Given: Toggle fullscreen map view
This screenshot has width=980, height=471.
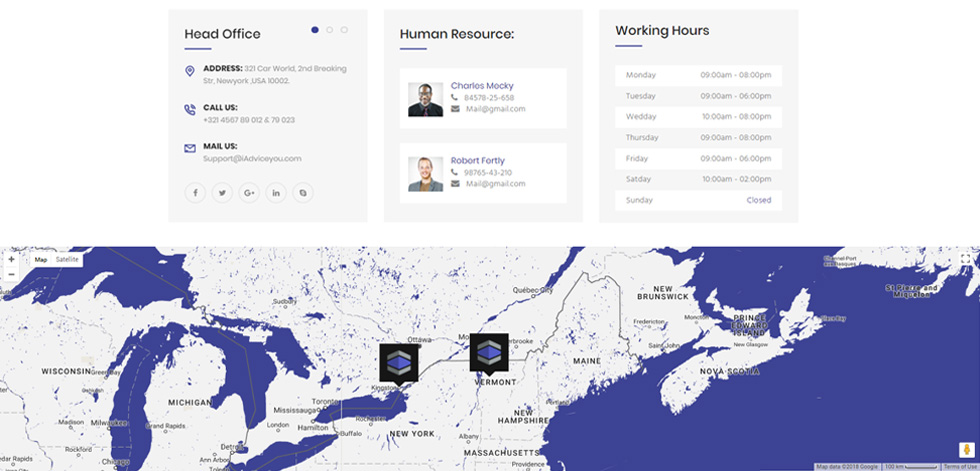Looking at the screenshot, I should 966,259.
